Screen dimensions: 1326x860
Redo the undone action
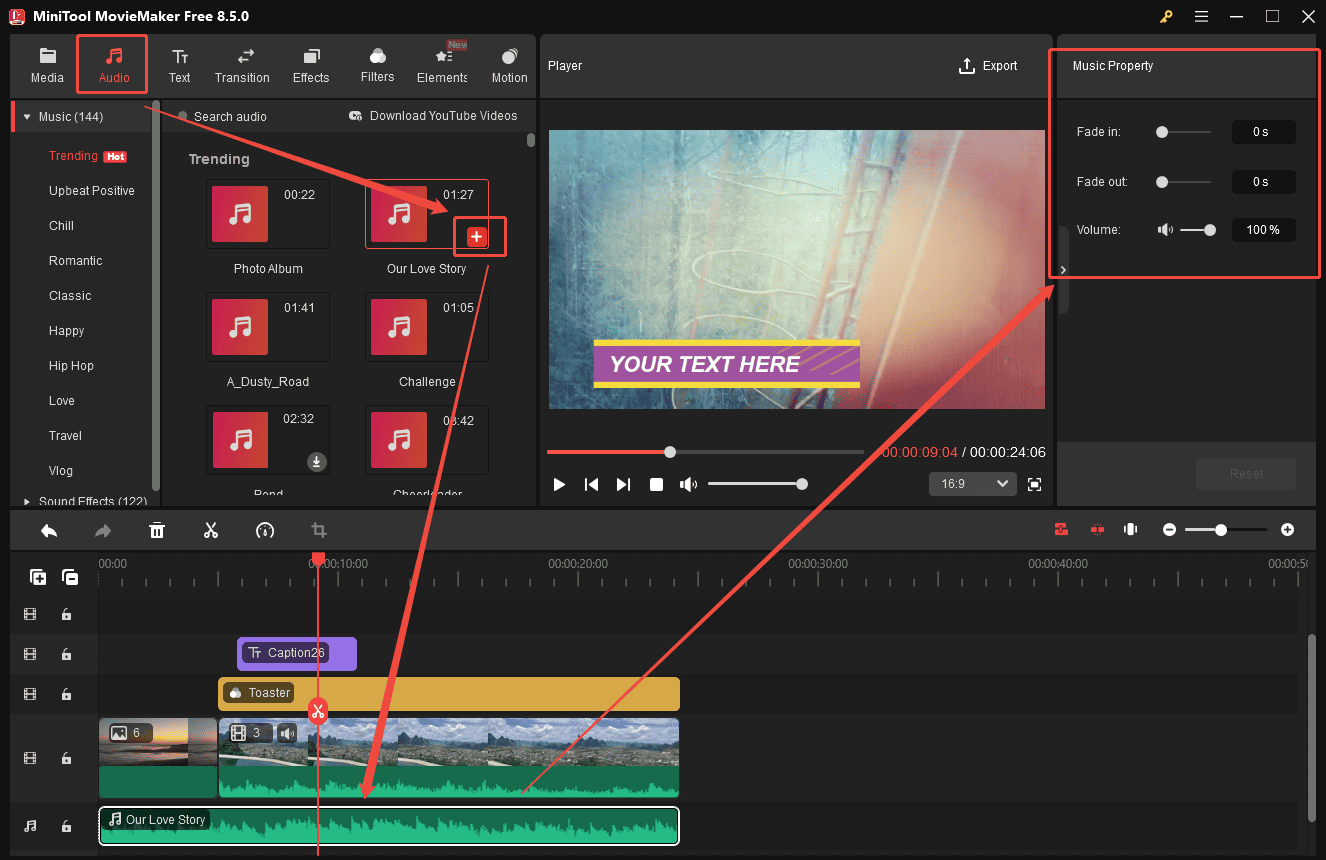click(102, 530)
